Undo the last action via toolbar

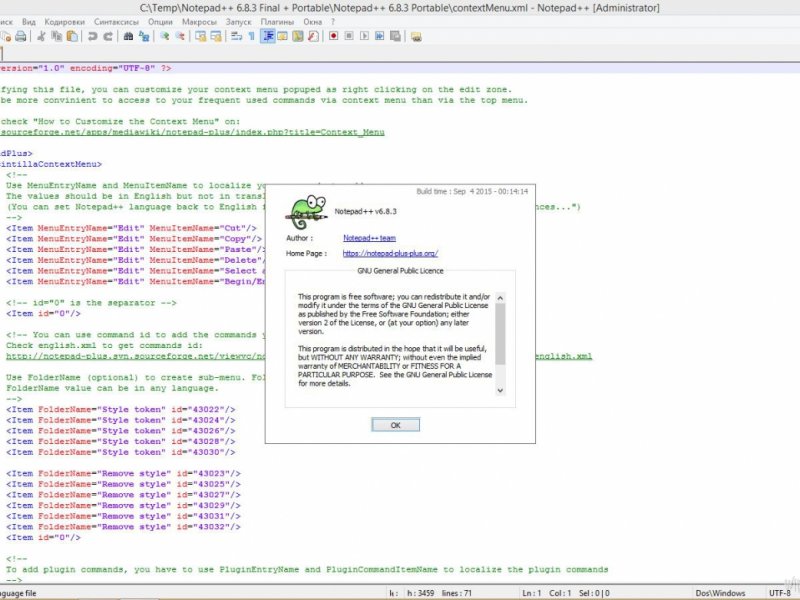coord(92,36)
